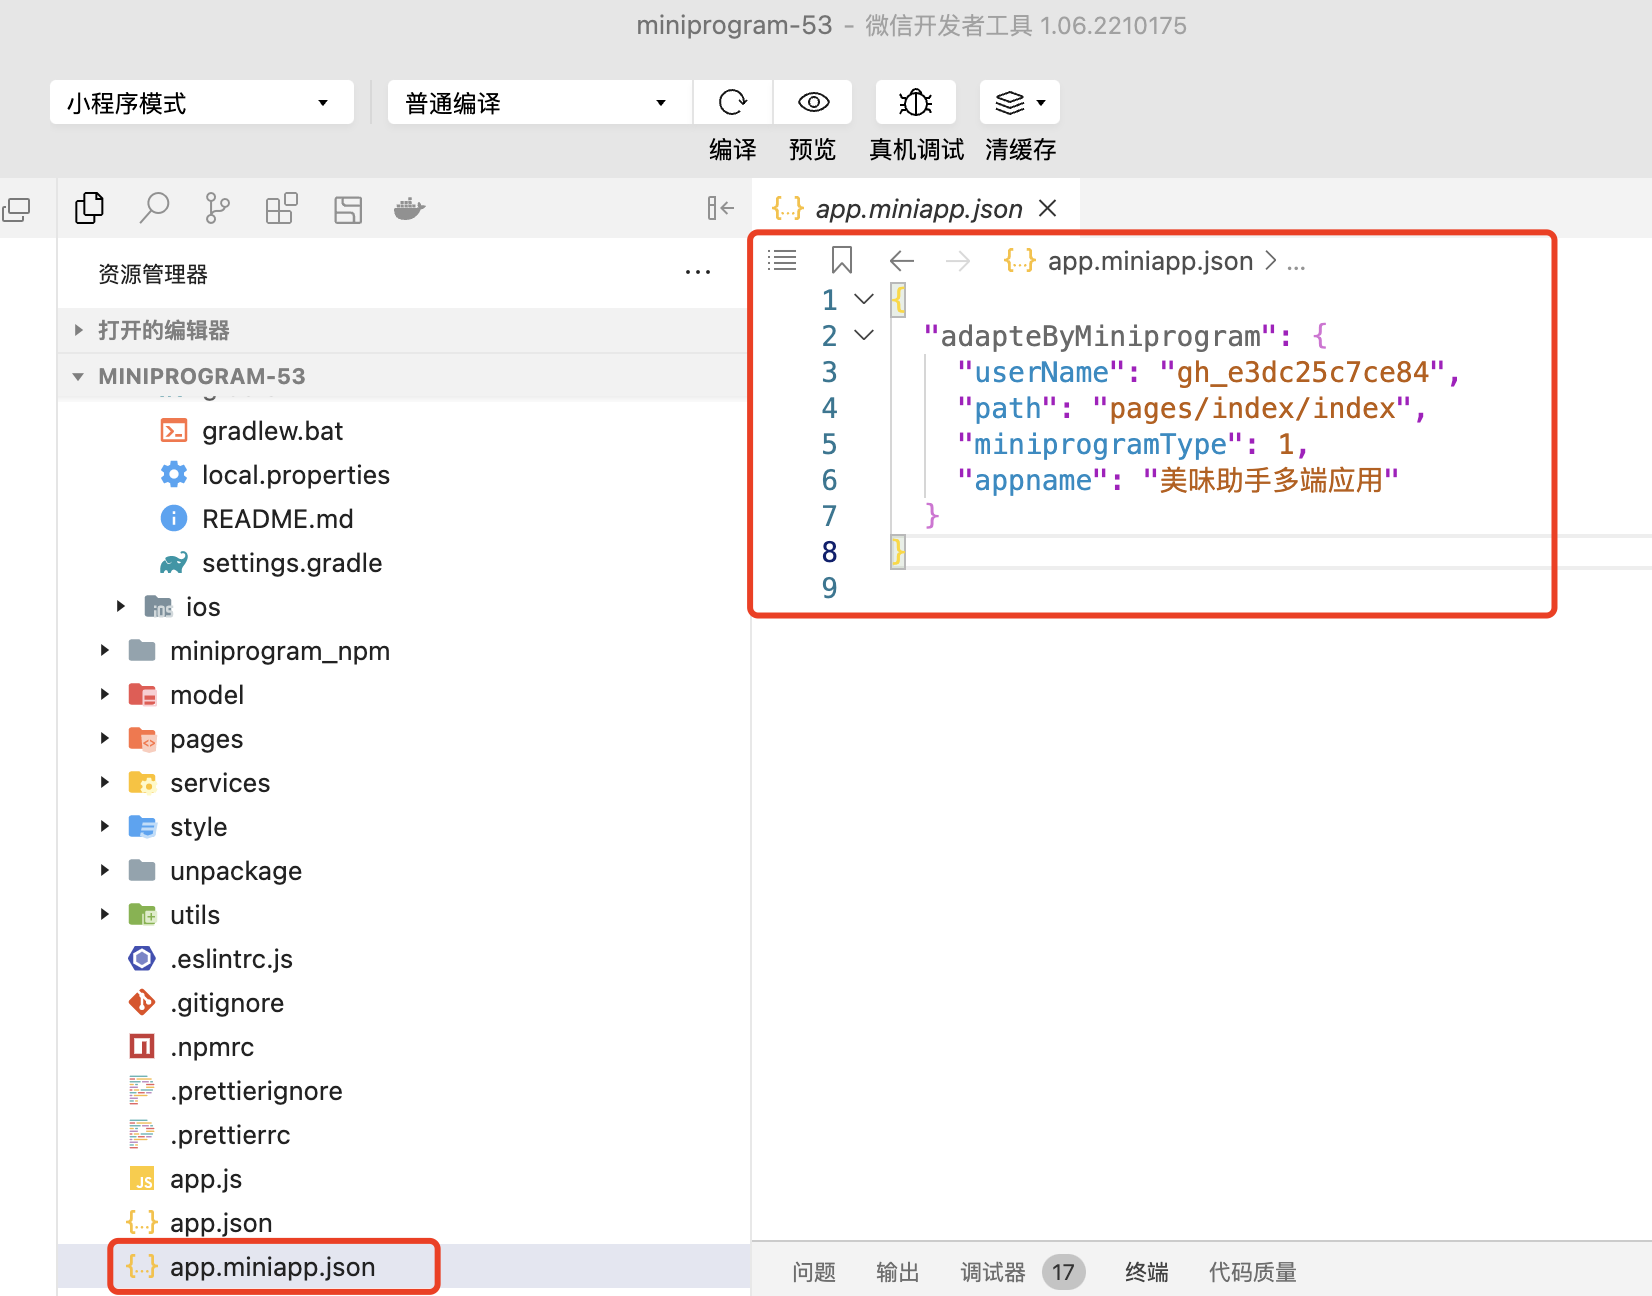The image size is (1652, 1296).
Task: Open app.js in the file tree
Action: pos(206,1179)
